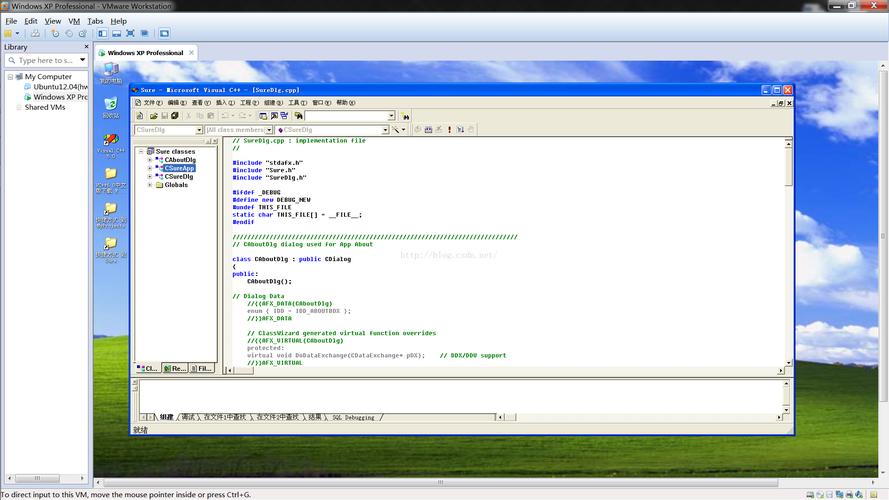
Task: Open the find text combo box dropdown arrow
Action: [391, 116]
